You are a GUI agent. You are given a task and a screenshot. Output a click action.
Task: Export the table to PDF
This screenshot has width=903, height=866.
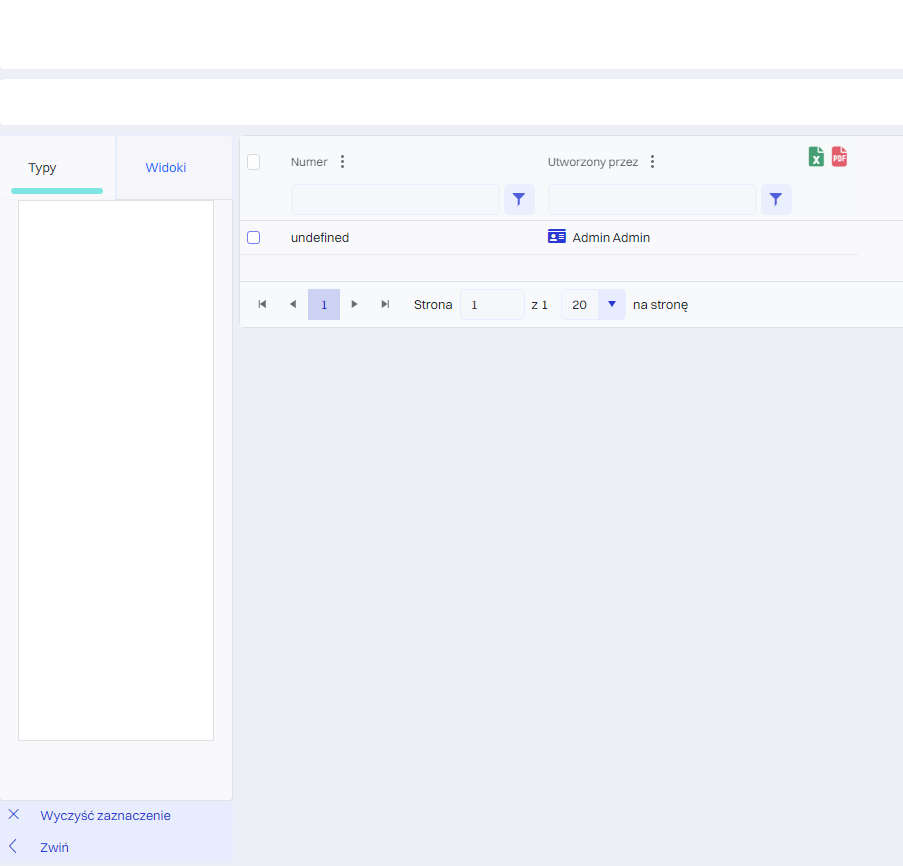(839, 157)
